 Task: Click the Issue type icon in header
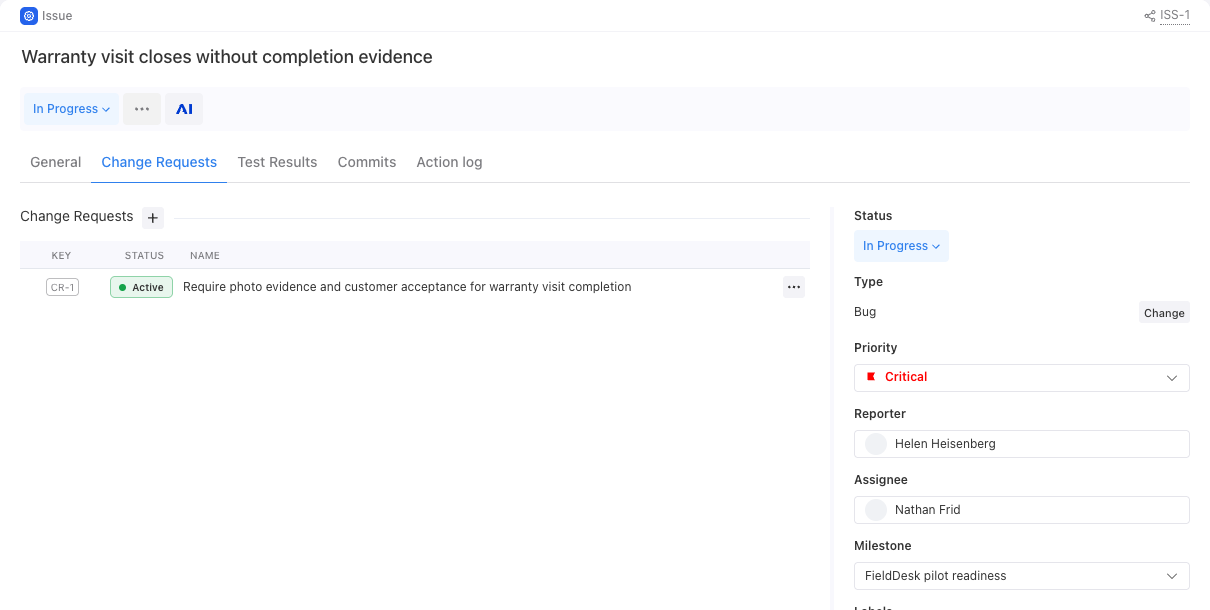[29, 16]
